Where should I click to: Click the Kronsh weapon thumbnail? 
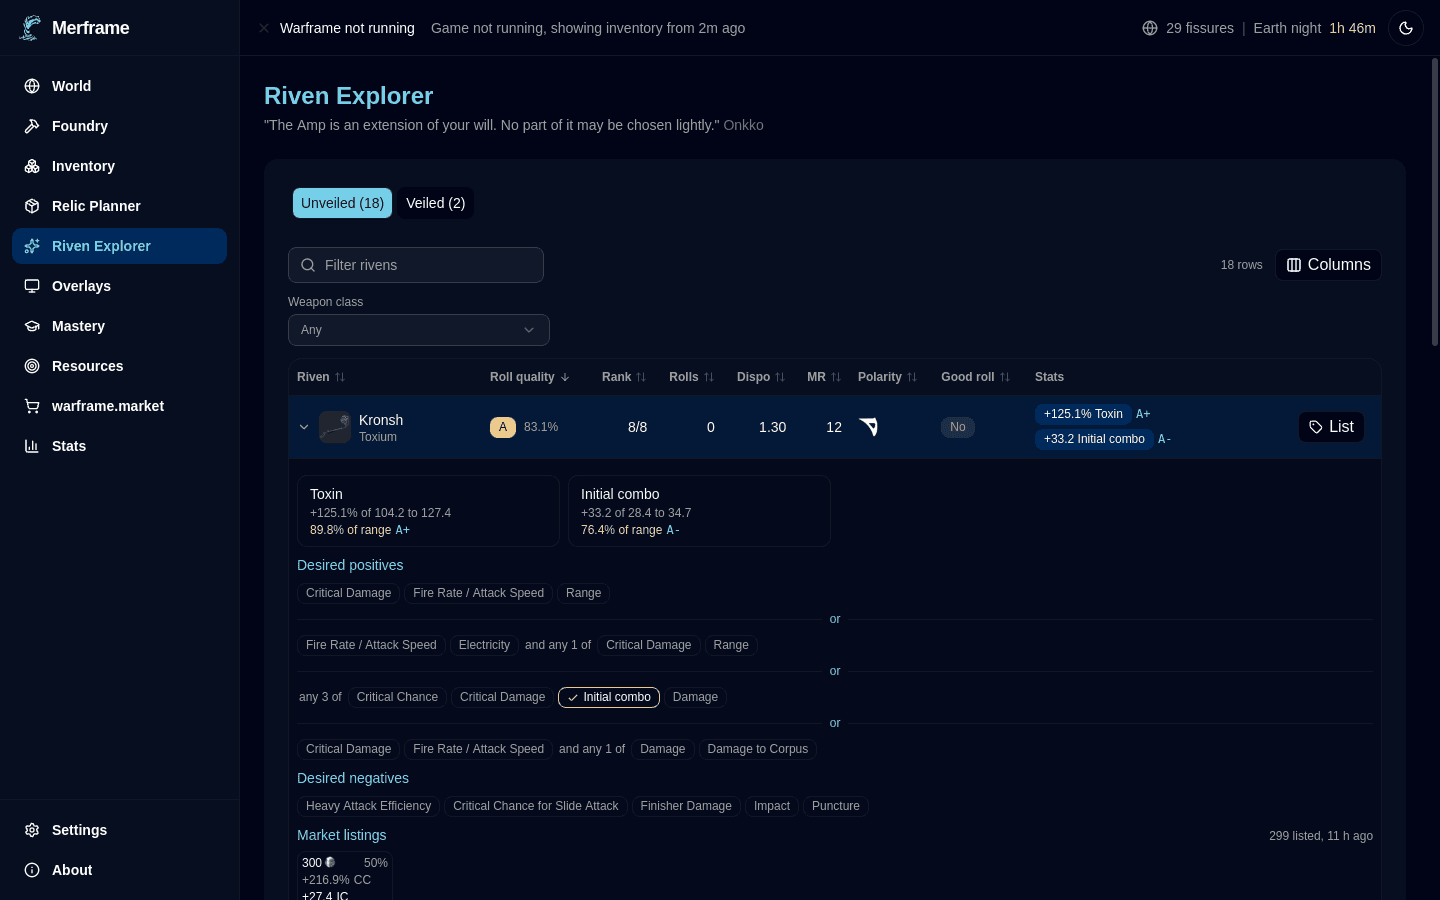click(x=335, y=427)
